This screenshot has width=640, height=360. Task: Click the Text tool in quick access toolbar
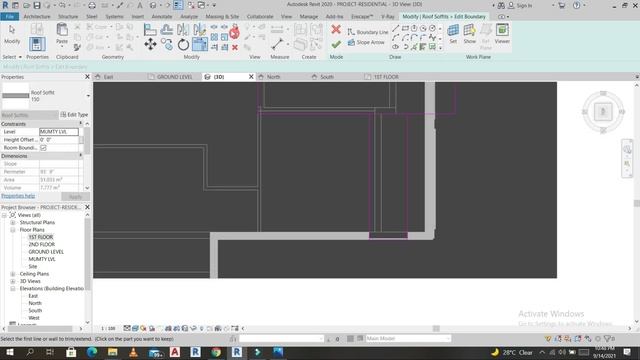coord(140,5)
